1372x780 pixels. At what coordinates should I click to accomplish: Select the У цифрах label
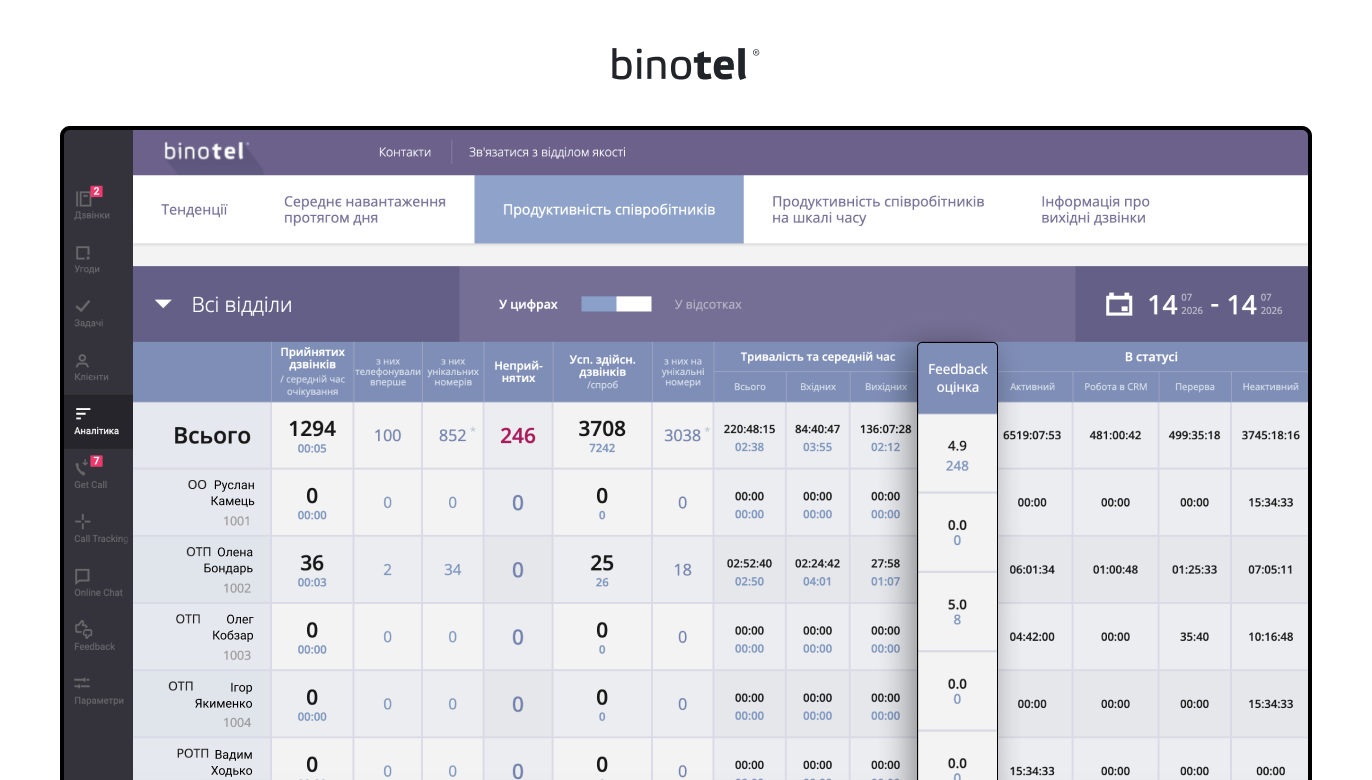[x=528, y=304]
